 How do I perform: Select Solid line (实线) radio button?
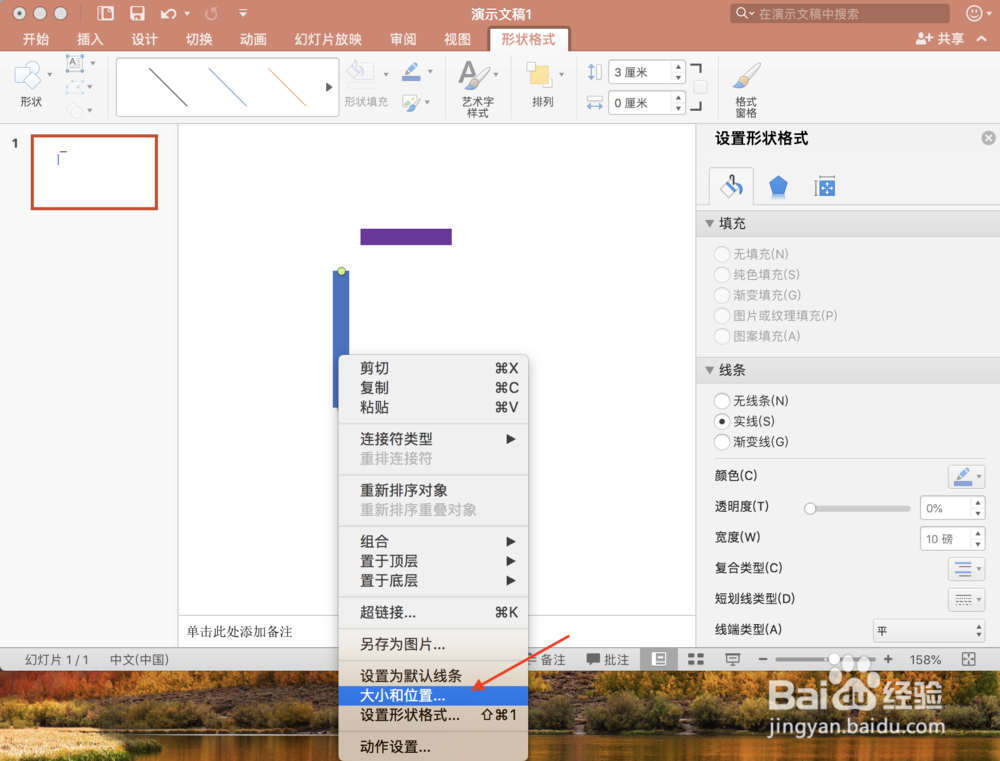pos(721,421)
